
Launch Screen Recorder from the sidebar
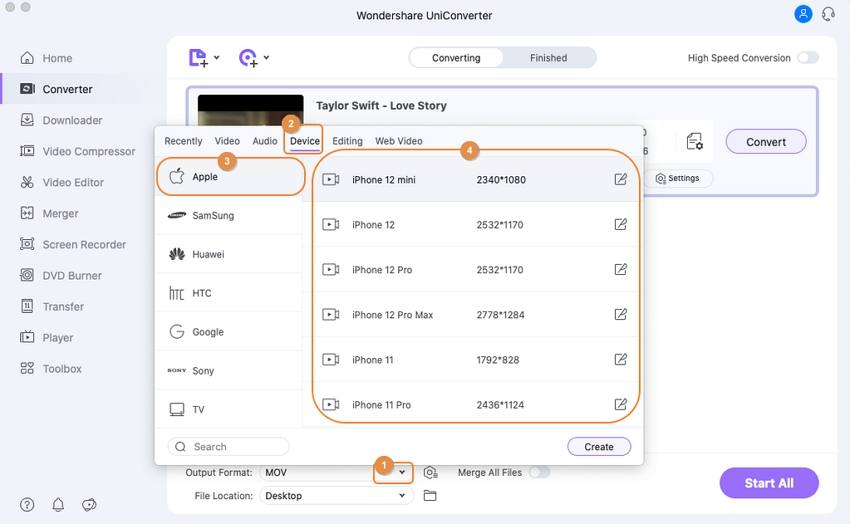tap(73, 244)
